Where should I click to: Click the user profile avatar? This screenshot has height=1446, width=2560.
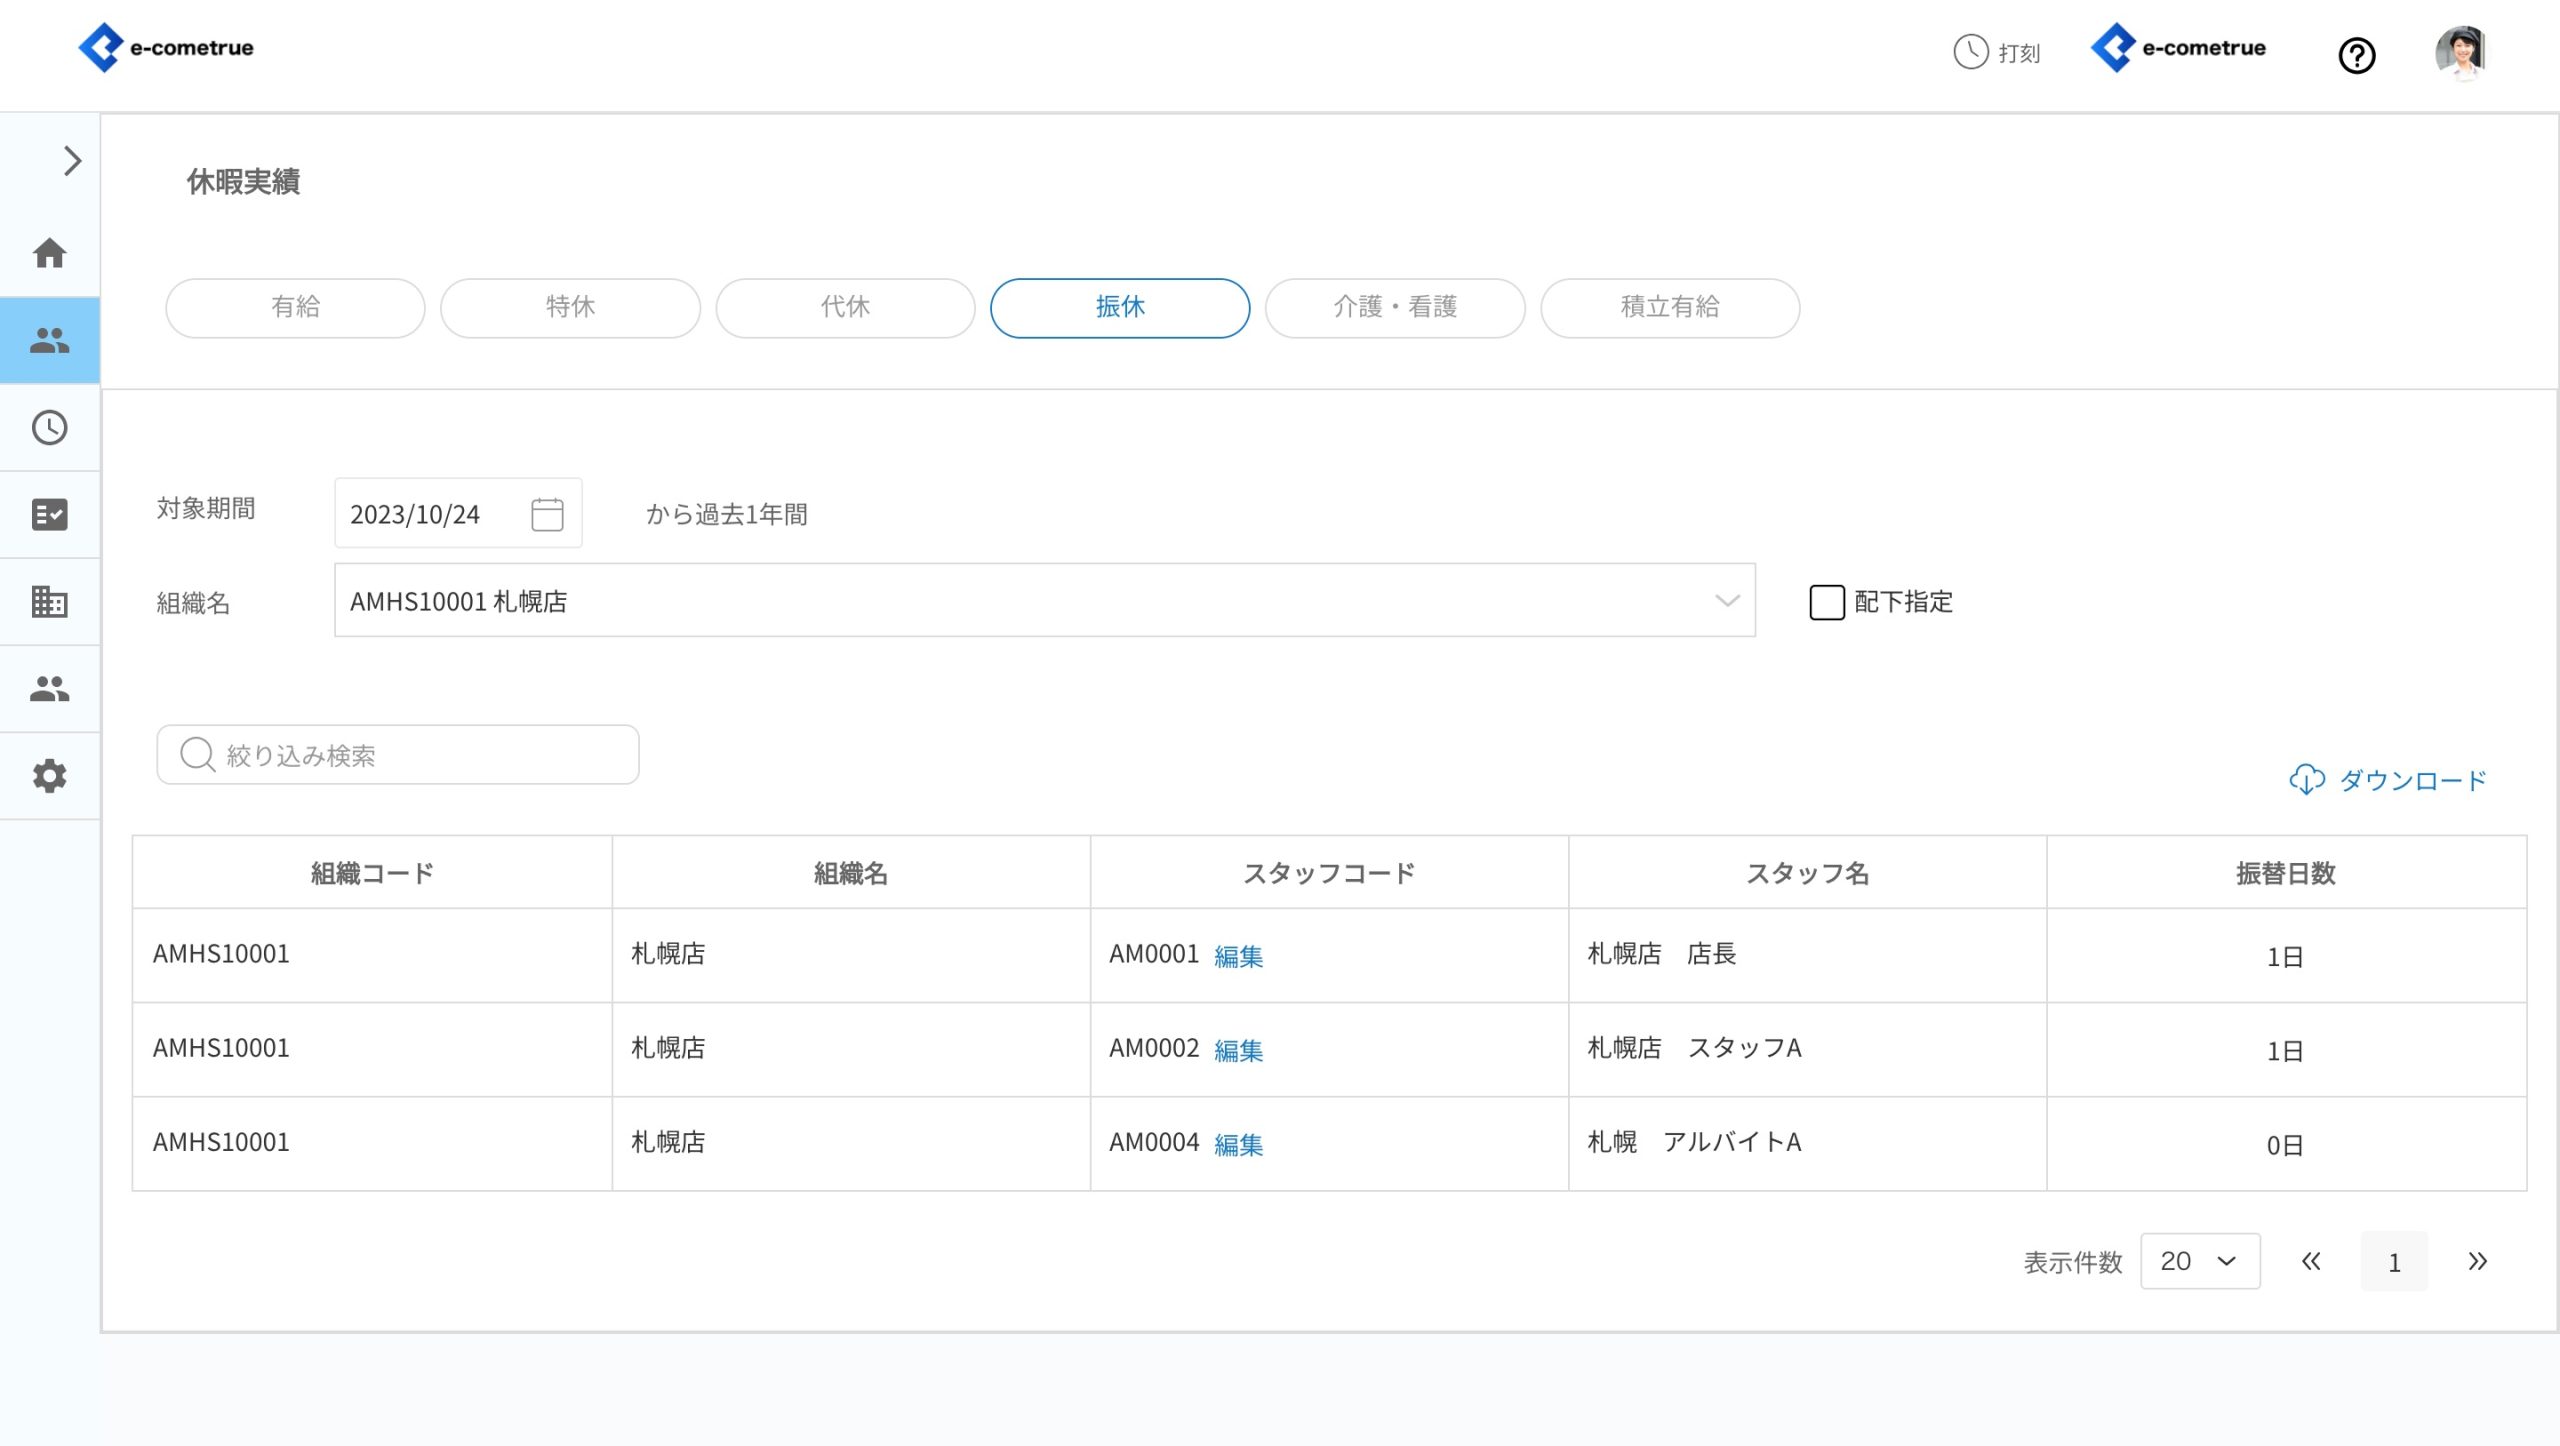click(2459, 52)
